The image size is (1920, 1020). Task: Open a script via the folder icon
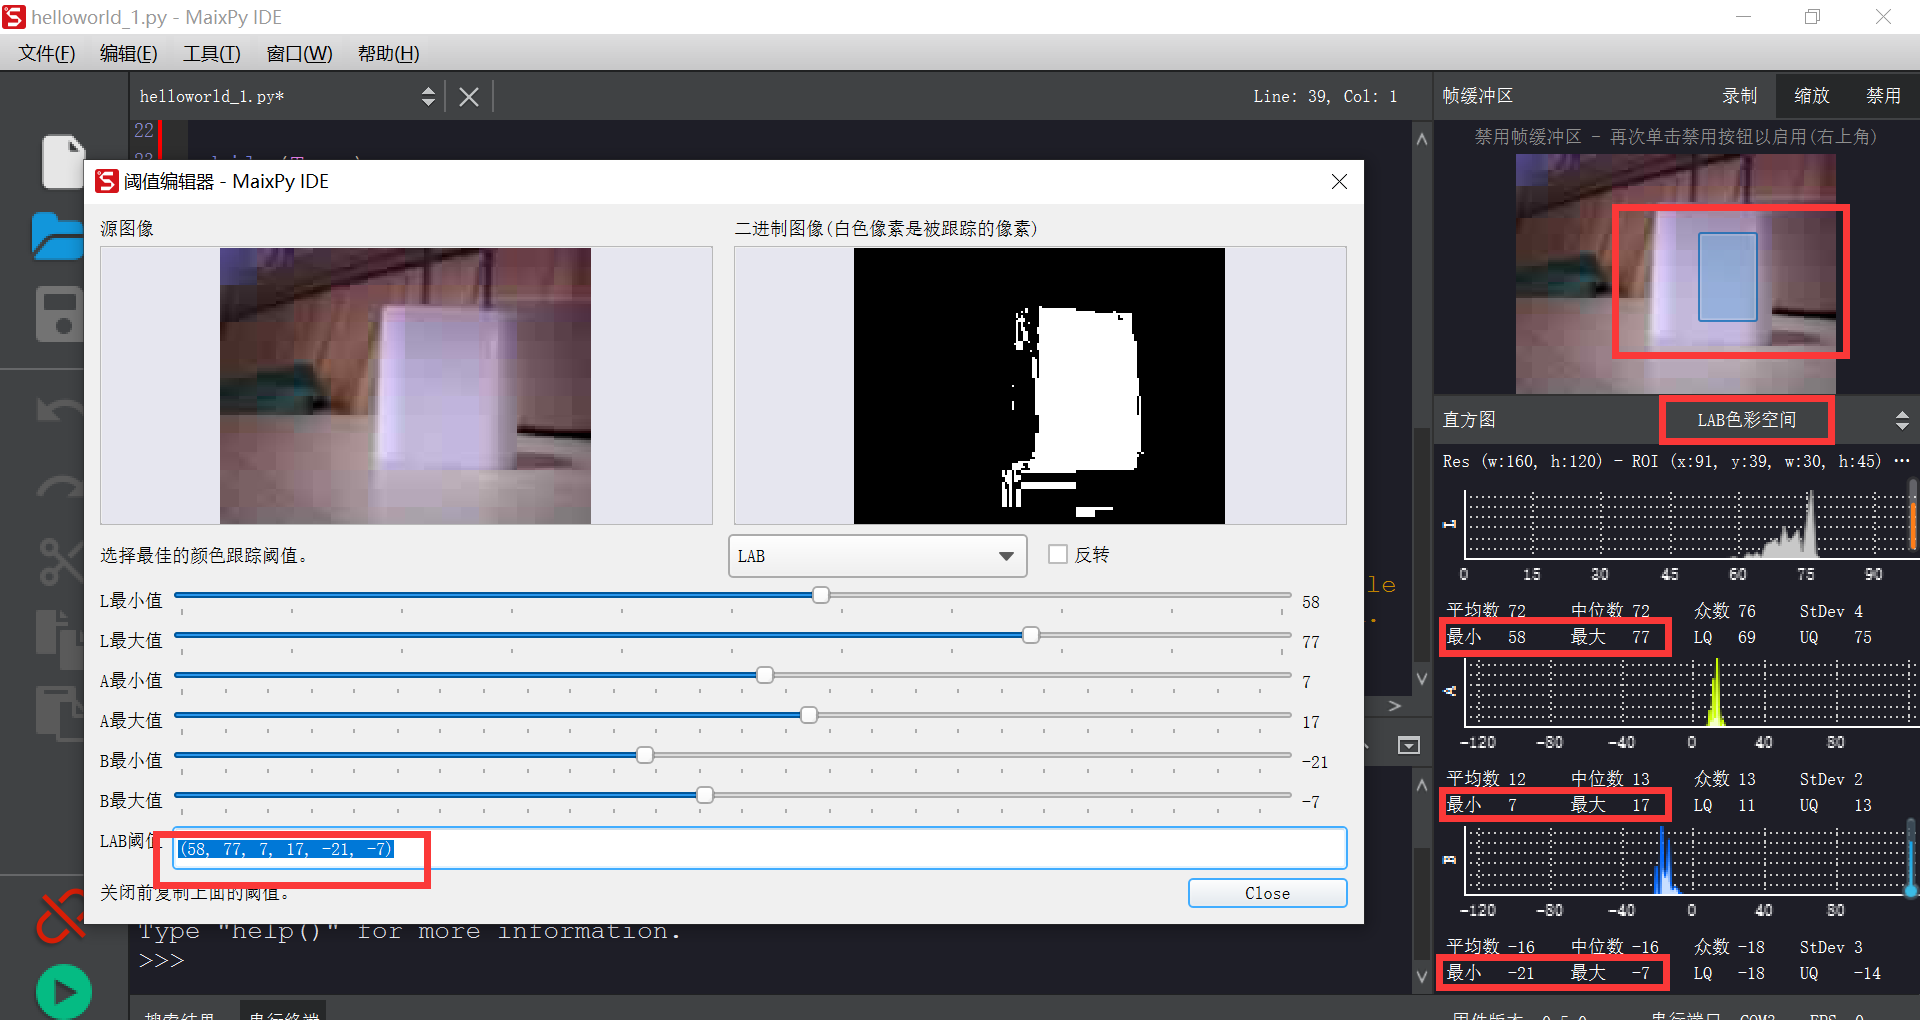pyautogui.click(x=57, y=237)
